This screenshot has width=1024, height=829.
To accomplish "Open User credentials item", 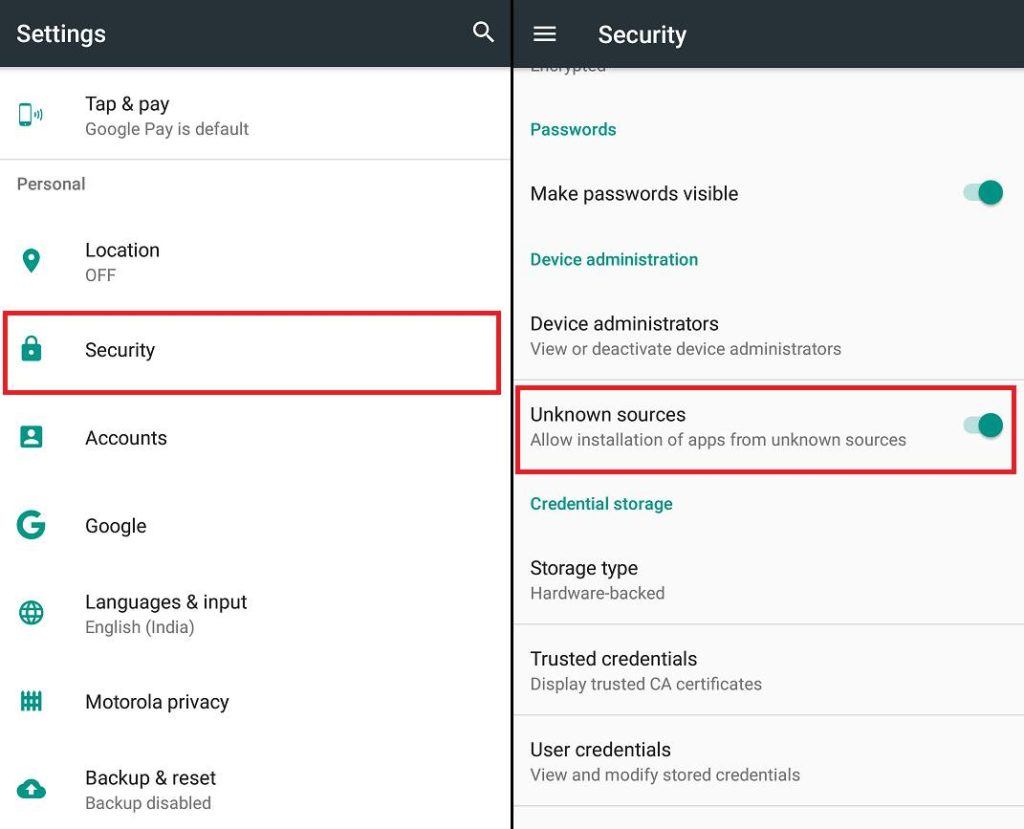I will pyautogui.click(x=665, y=761).
